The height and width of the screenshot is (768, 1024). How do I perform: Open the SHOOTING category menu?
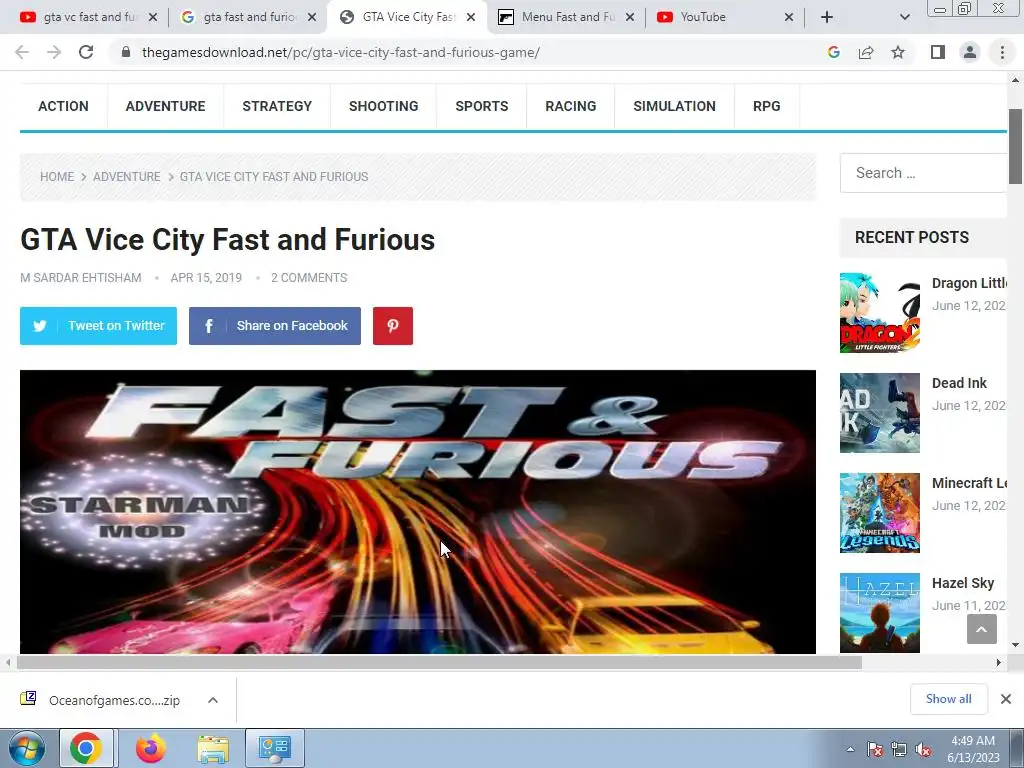tap(383, 106)
